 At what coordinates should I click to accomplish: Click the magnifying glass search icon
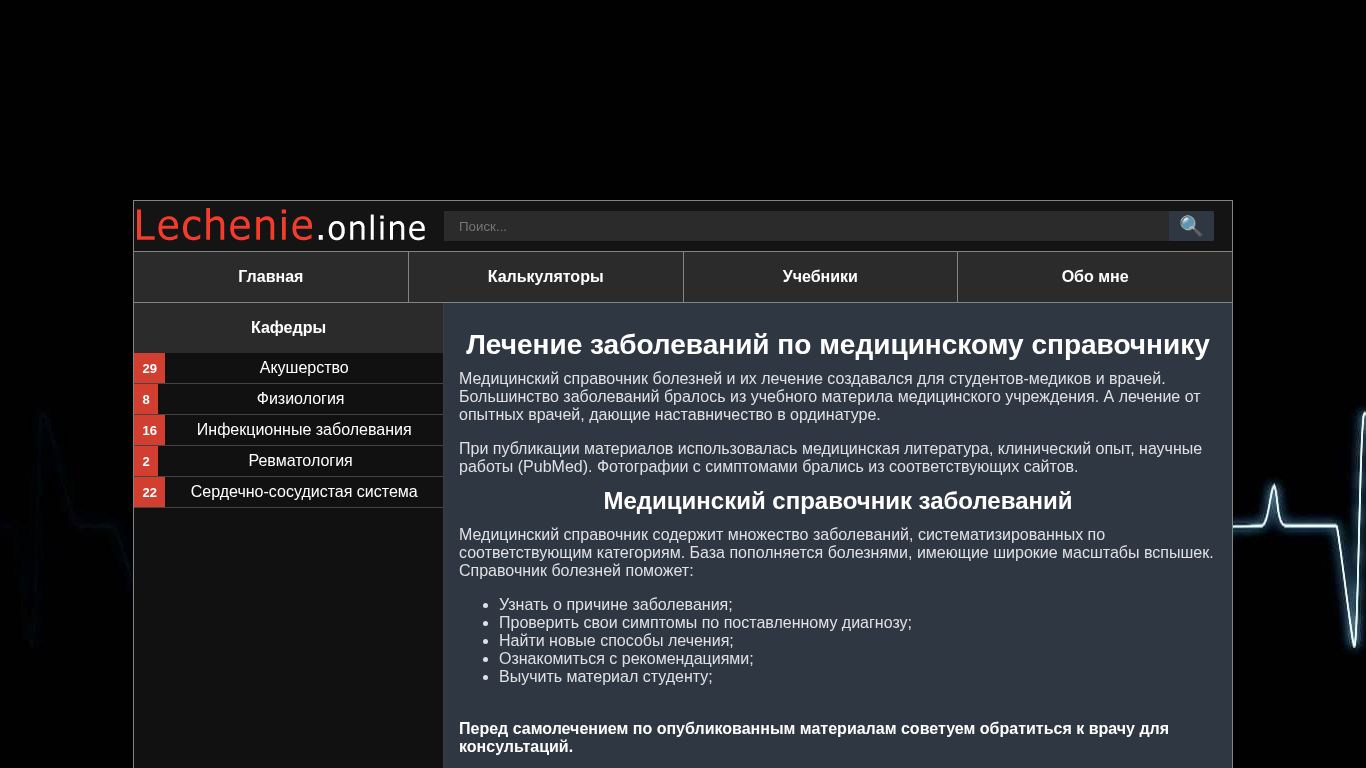click(x=1190, y=226)
